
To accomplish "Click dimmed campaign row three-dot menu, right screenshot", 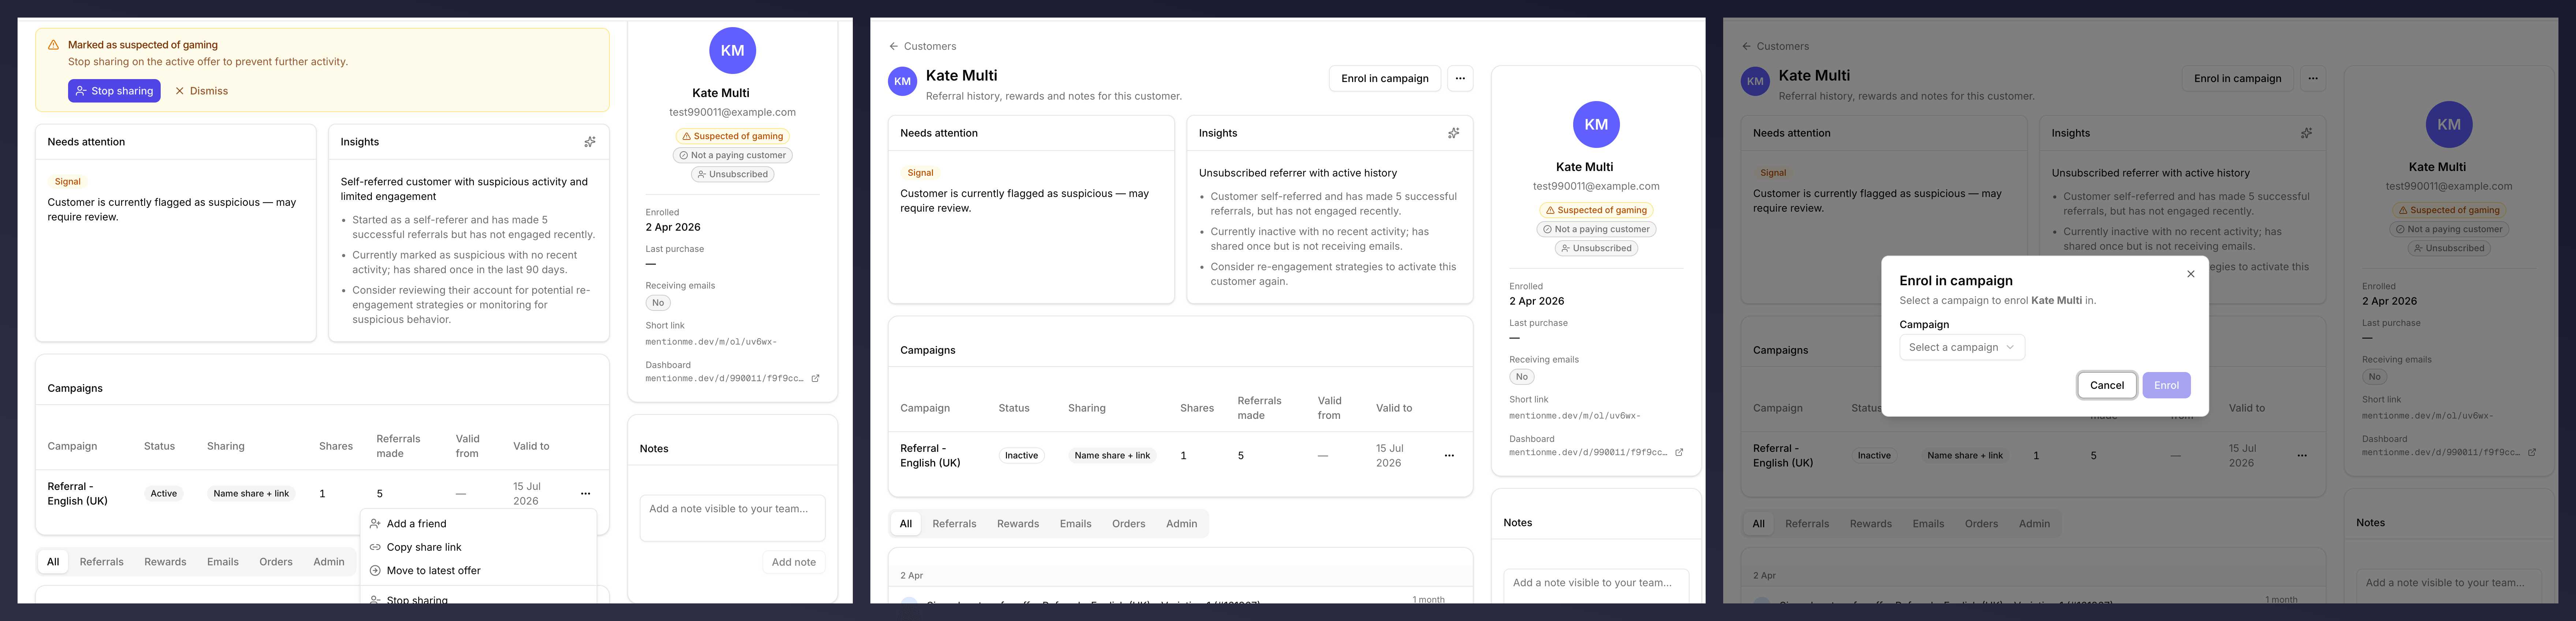I will click(2302, 456).
